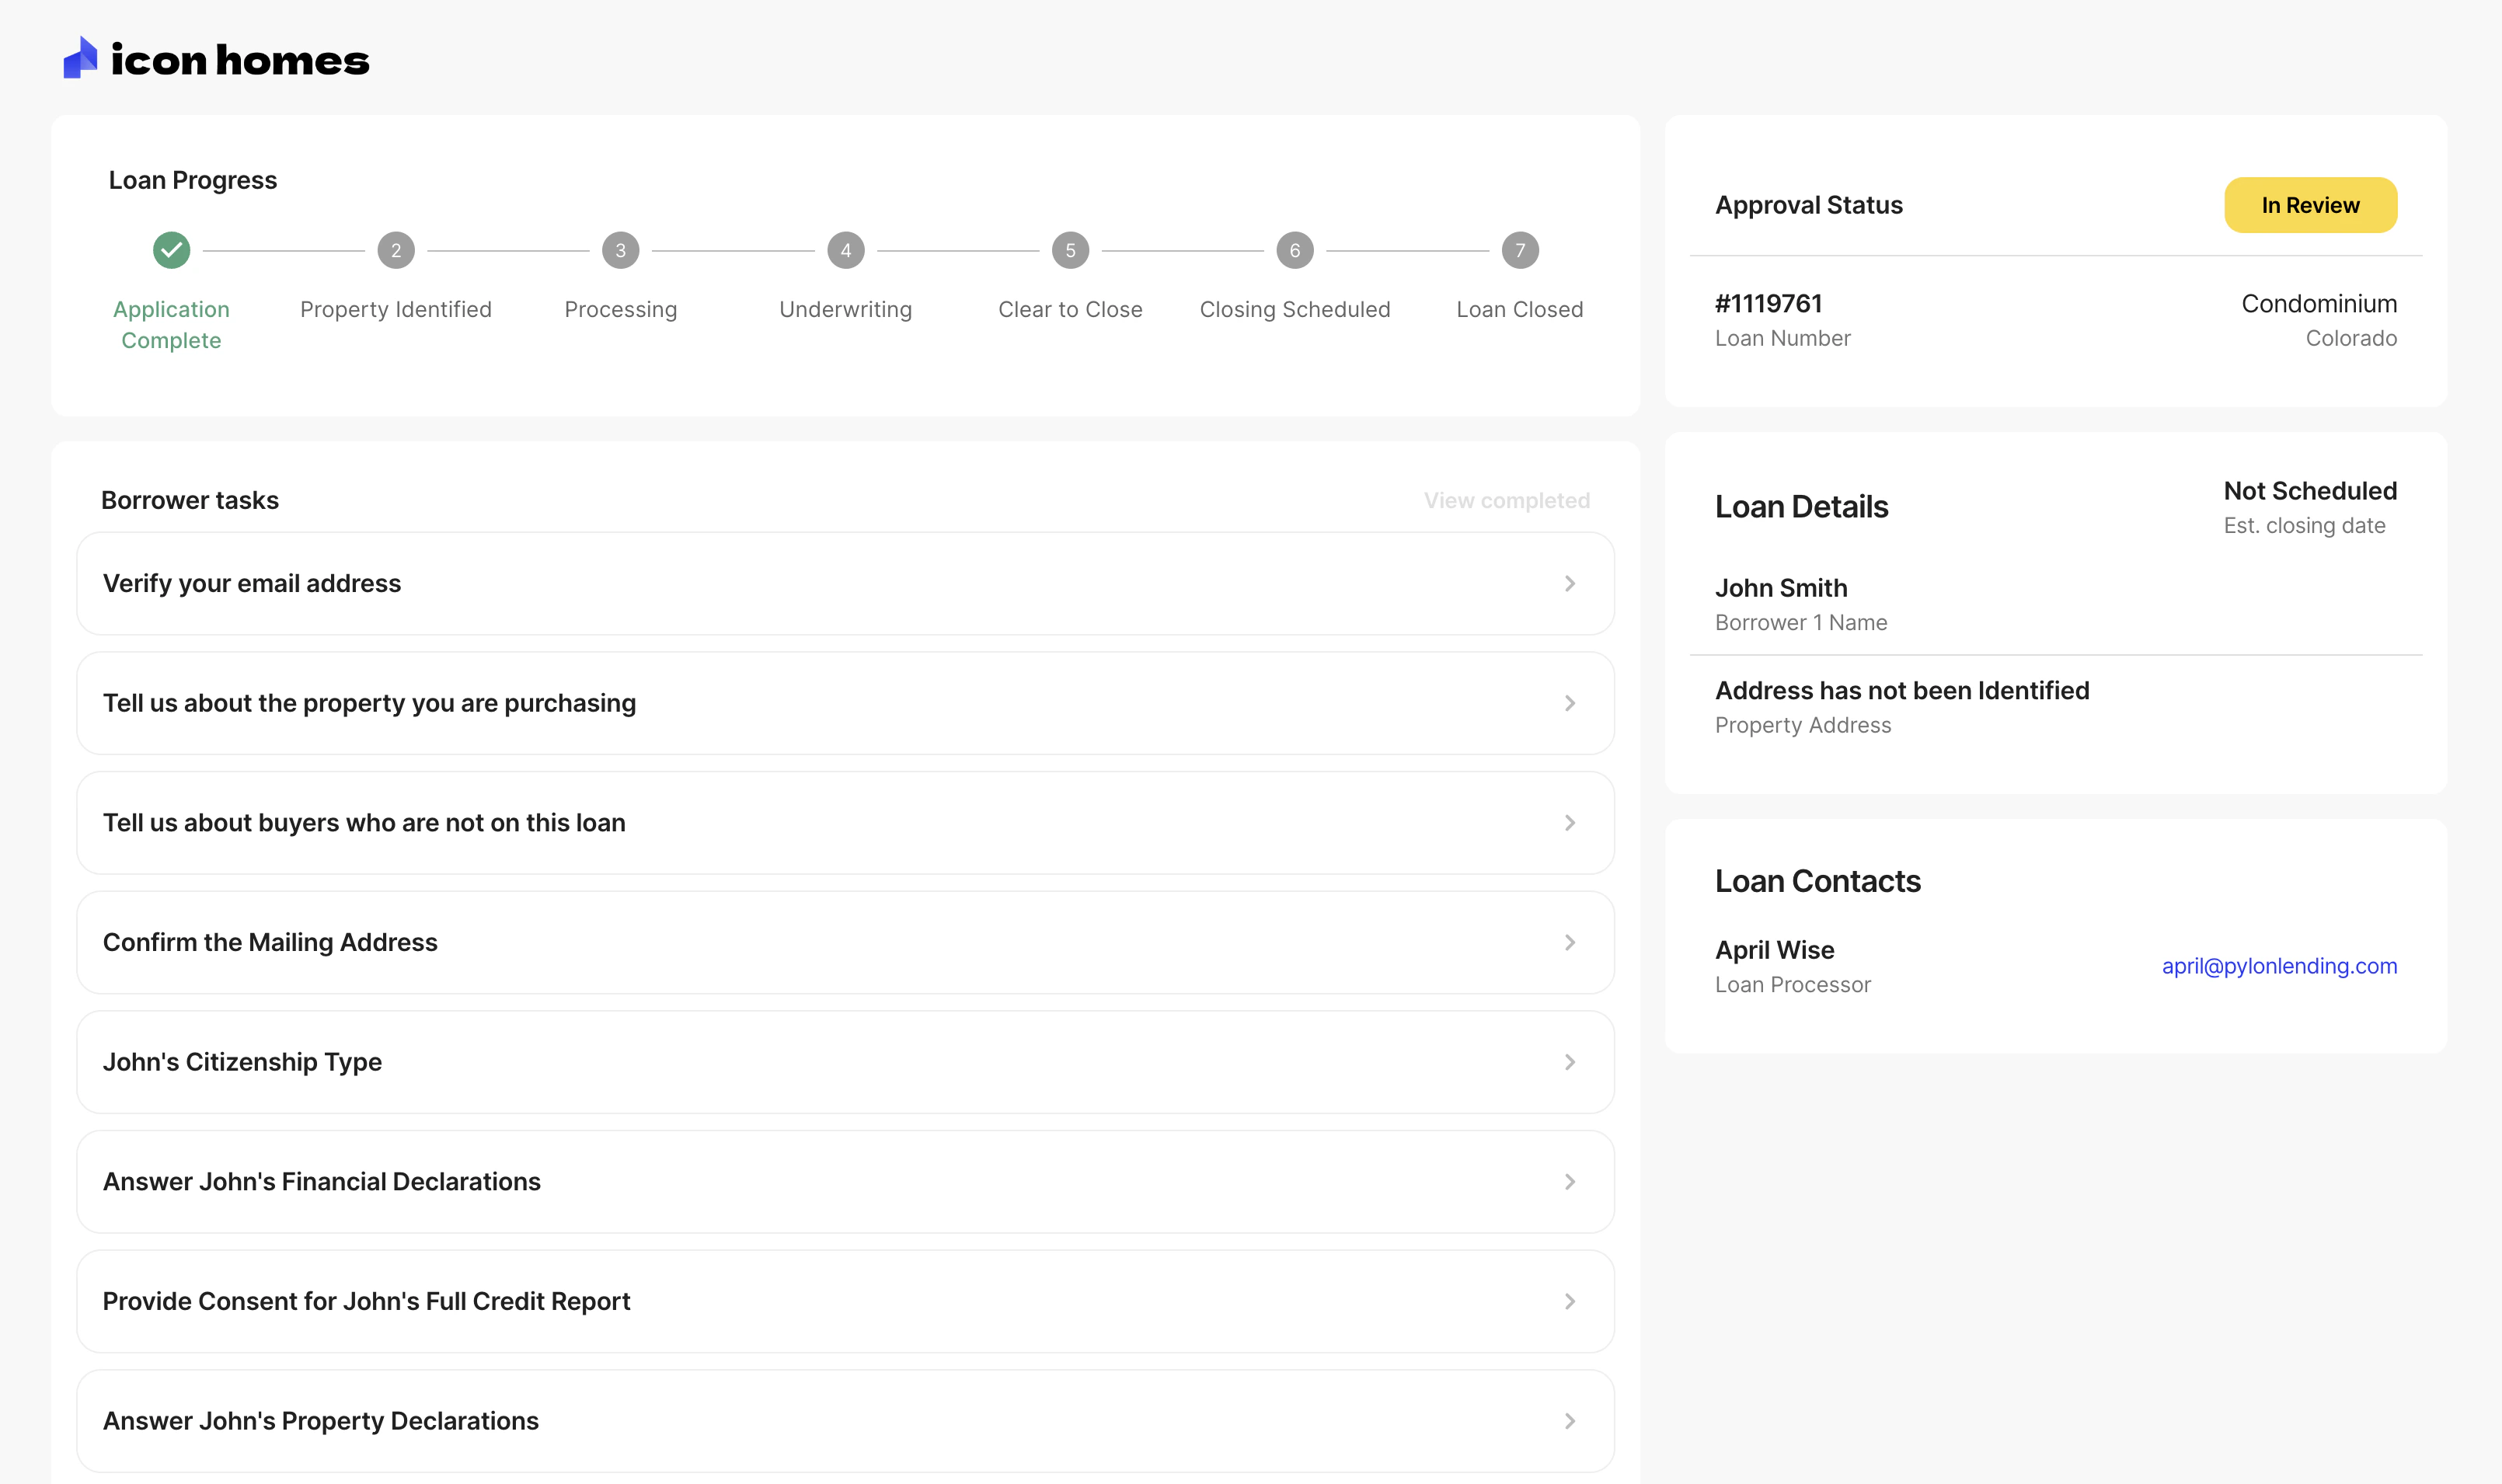This screenshot has width=2502, height=1484.
Task: Expand John's Citizenship Type task
Action: pyautogui.click(x=1569, y=1061)
